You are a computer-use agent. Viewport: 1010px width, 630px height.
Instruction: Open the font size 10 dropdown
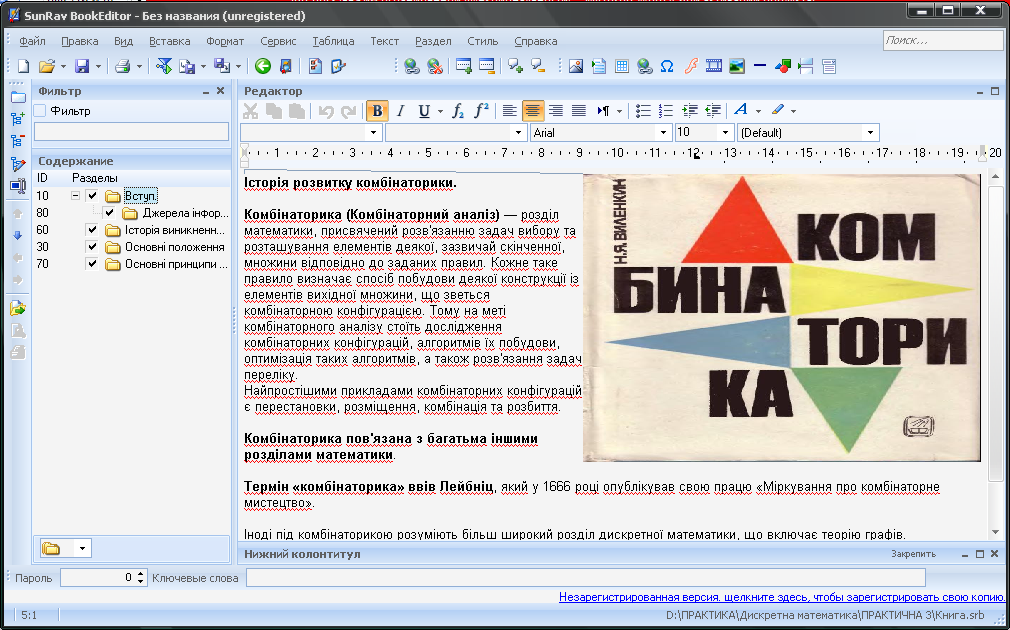[725, 133]
